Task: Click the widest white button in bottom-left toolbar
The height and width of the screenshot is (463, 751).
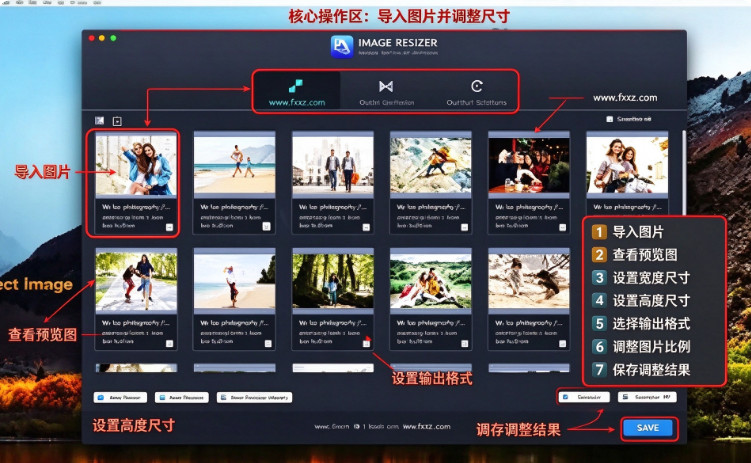Action: click(254, 397)
